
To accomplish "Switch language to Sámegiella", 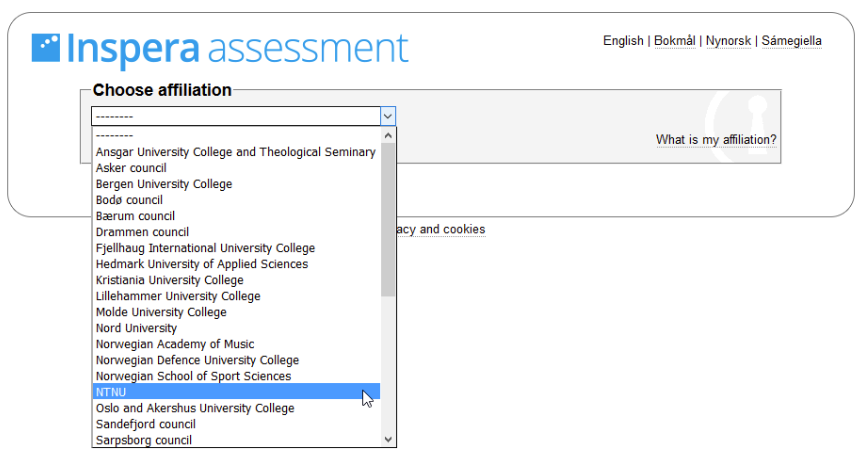I will tap(791, 41).
